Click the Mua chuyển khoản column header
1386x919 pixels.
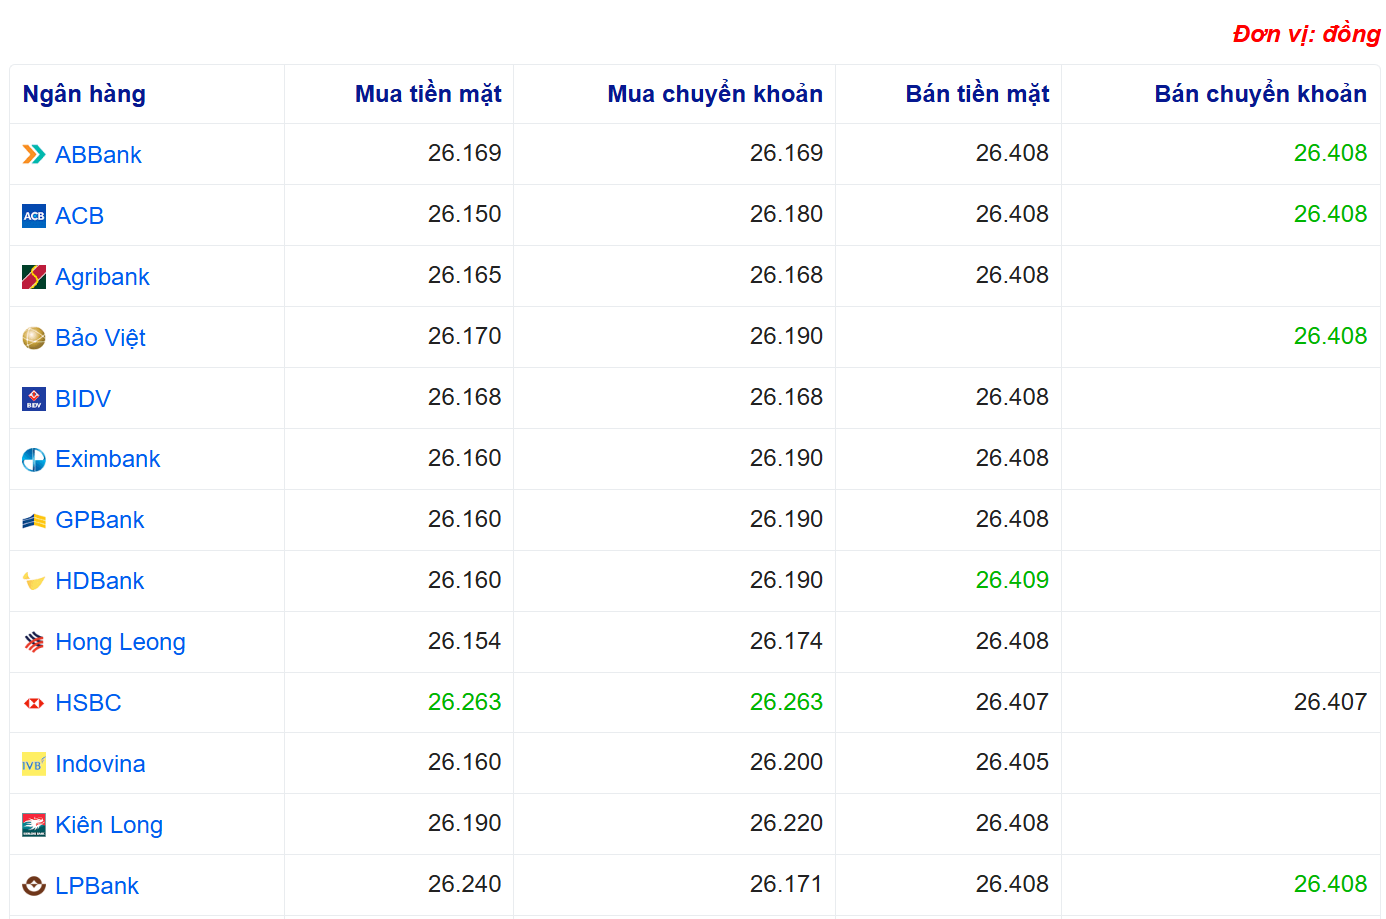[715, 94]
